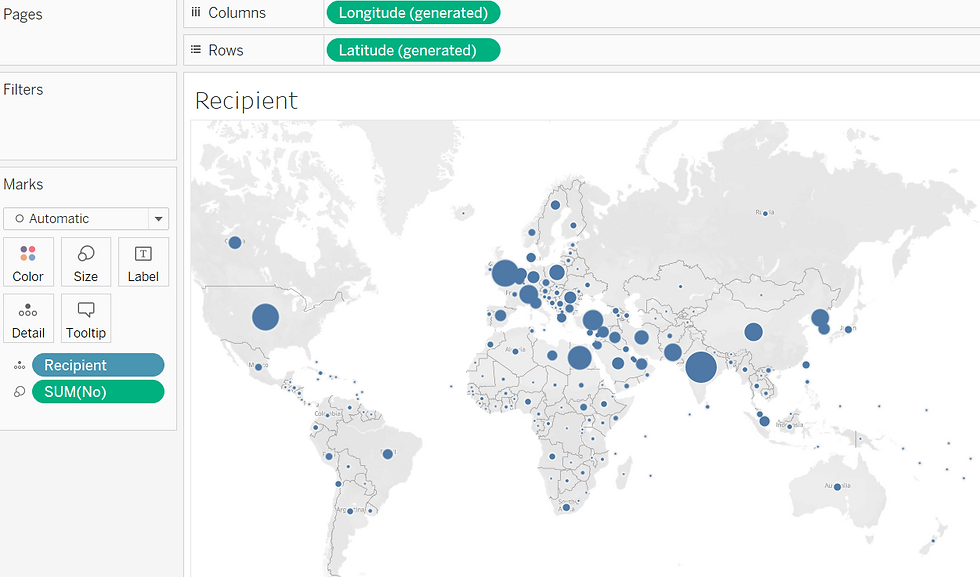Click the detail icon beside Recipient pill
This screenshot has height=577, width=980.
19,366
